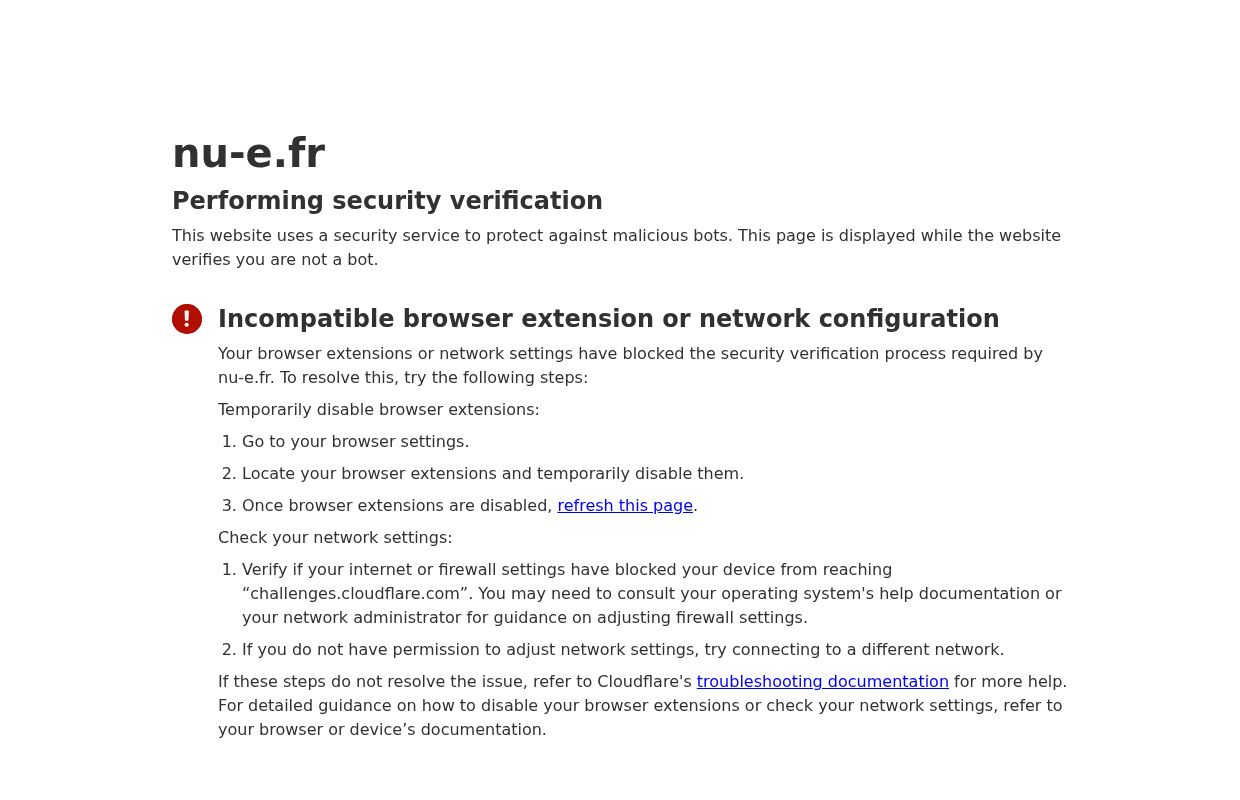Viewport: 1240px width, 800px height.
Task: Open the troubleshooting documentation link
Action: pos(822,682)
